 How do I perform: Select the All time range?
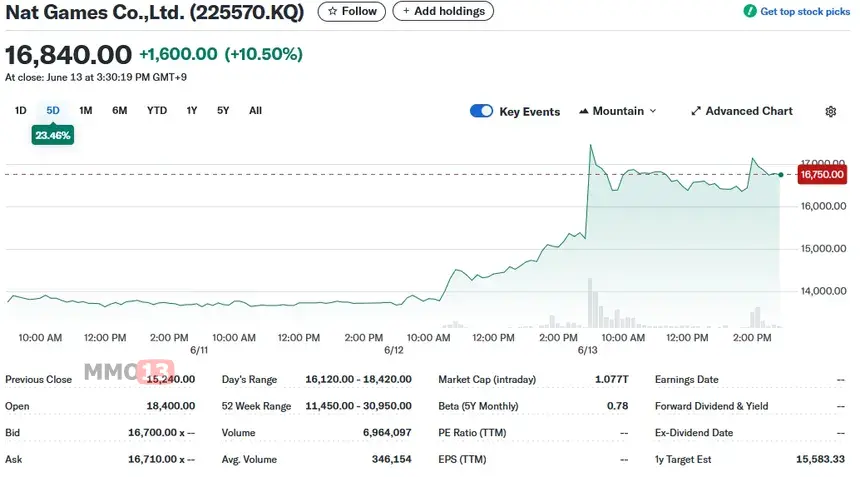pos(255,111)
